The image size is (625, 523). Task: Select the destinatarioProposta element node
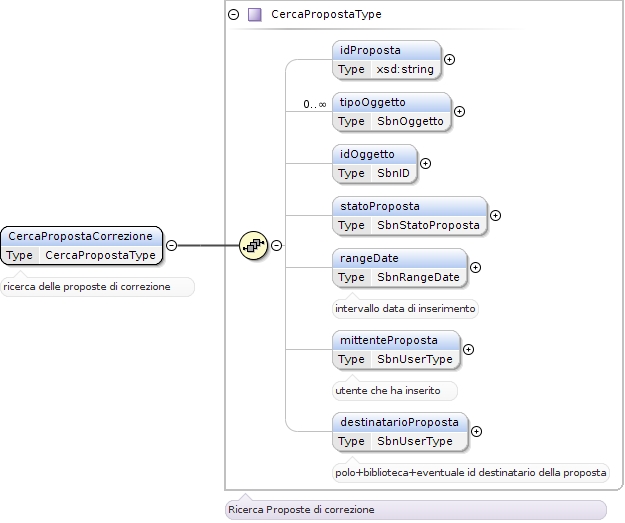coord(400,432)
